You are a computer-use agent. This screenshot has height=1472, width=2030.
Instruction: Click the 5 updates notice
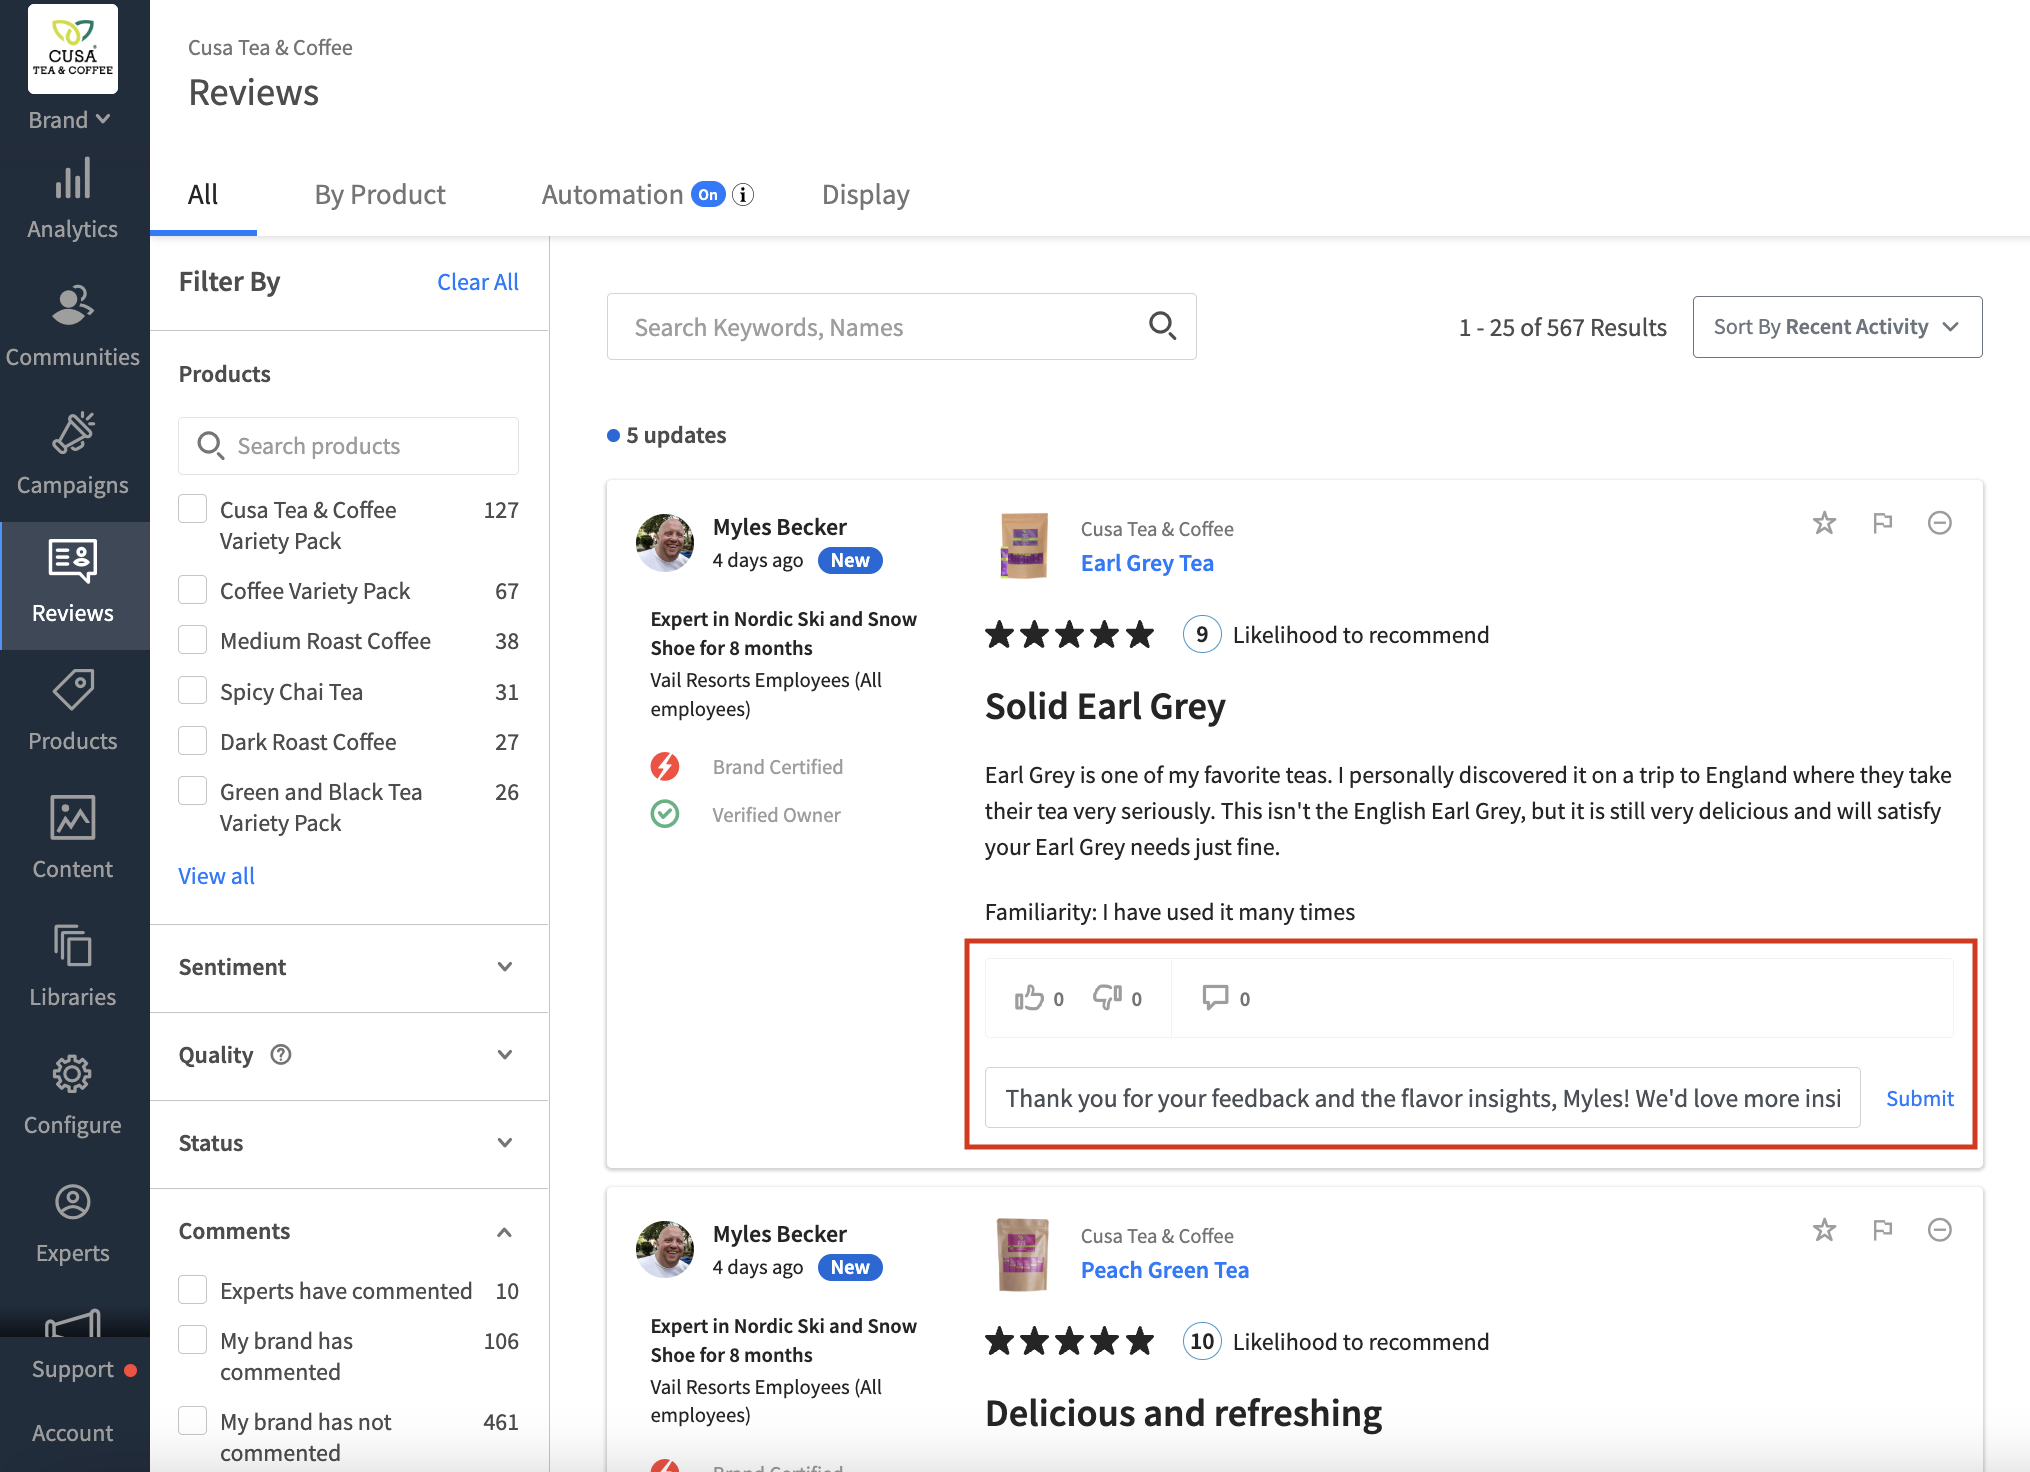tap(667, 435)
